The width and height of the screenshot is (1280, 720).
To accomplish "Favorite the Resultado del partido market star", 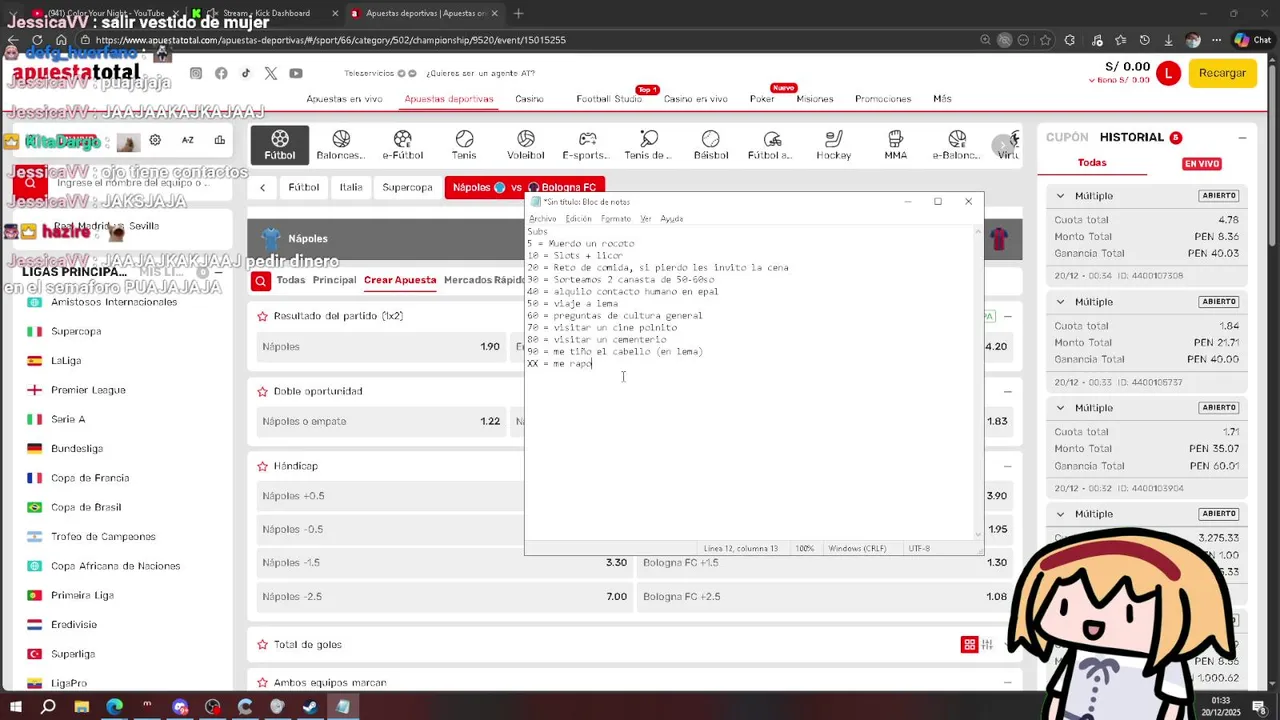I will (263, 316).
